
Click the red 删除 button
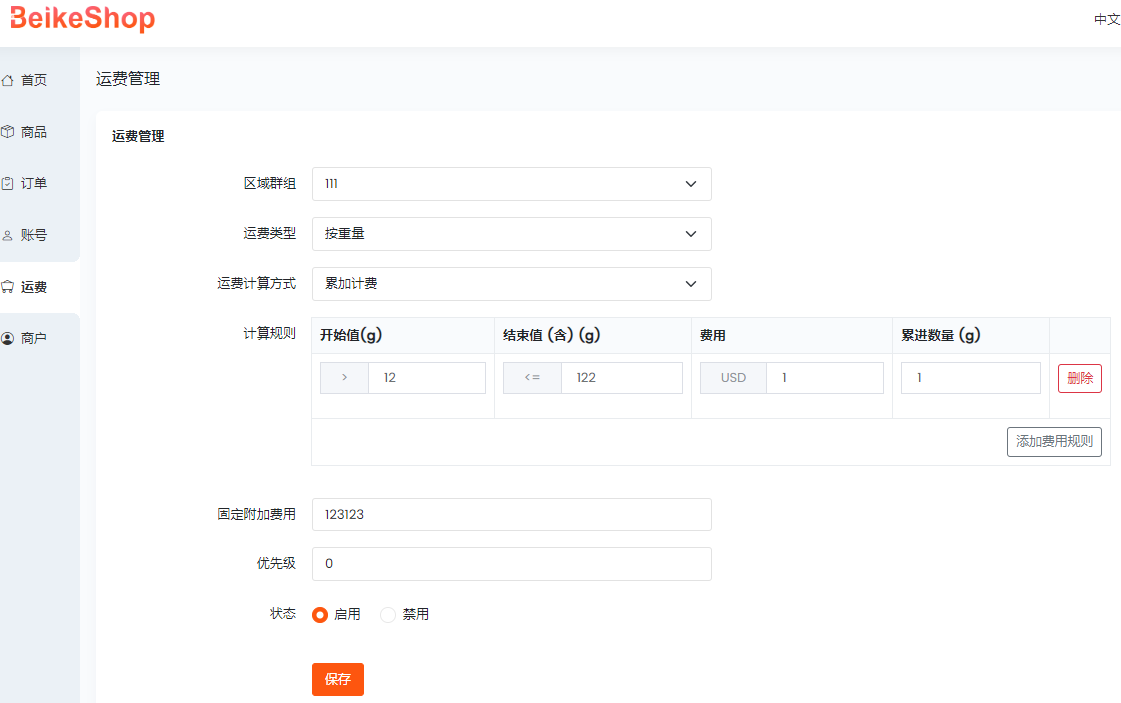[1079, 378]
